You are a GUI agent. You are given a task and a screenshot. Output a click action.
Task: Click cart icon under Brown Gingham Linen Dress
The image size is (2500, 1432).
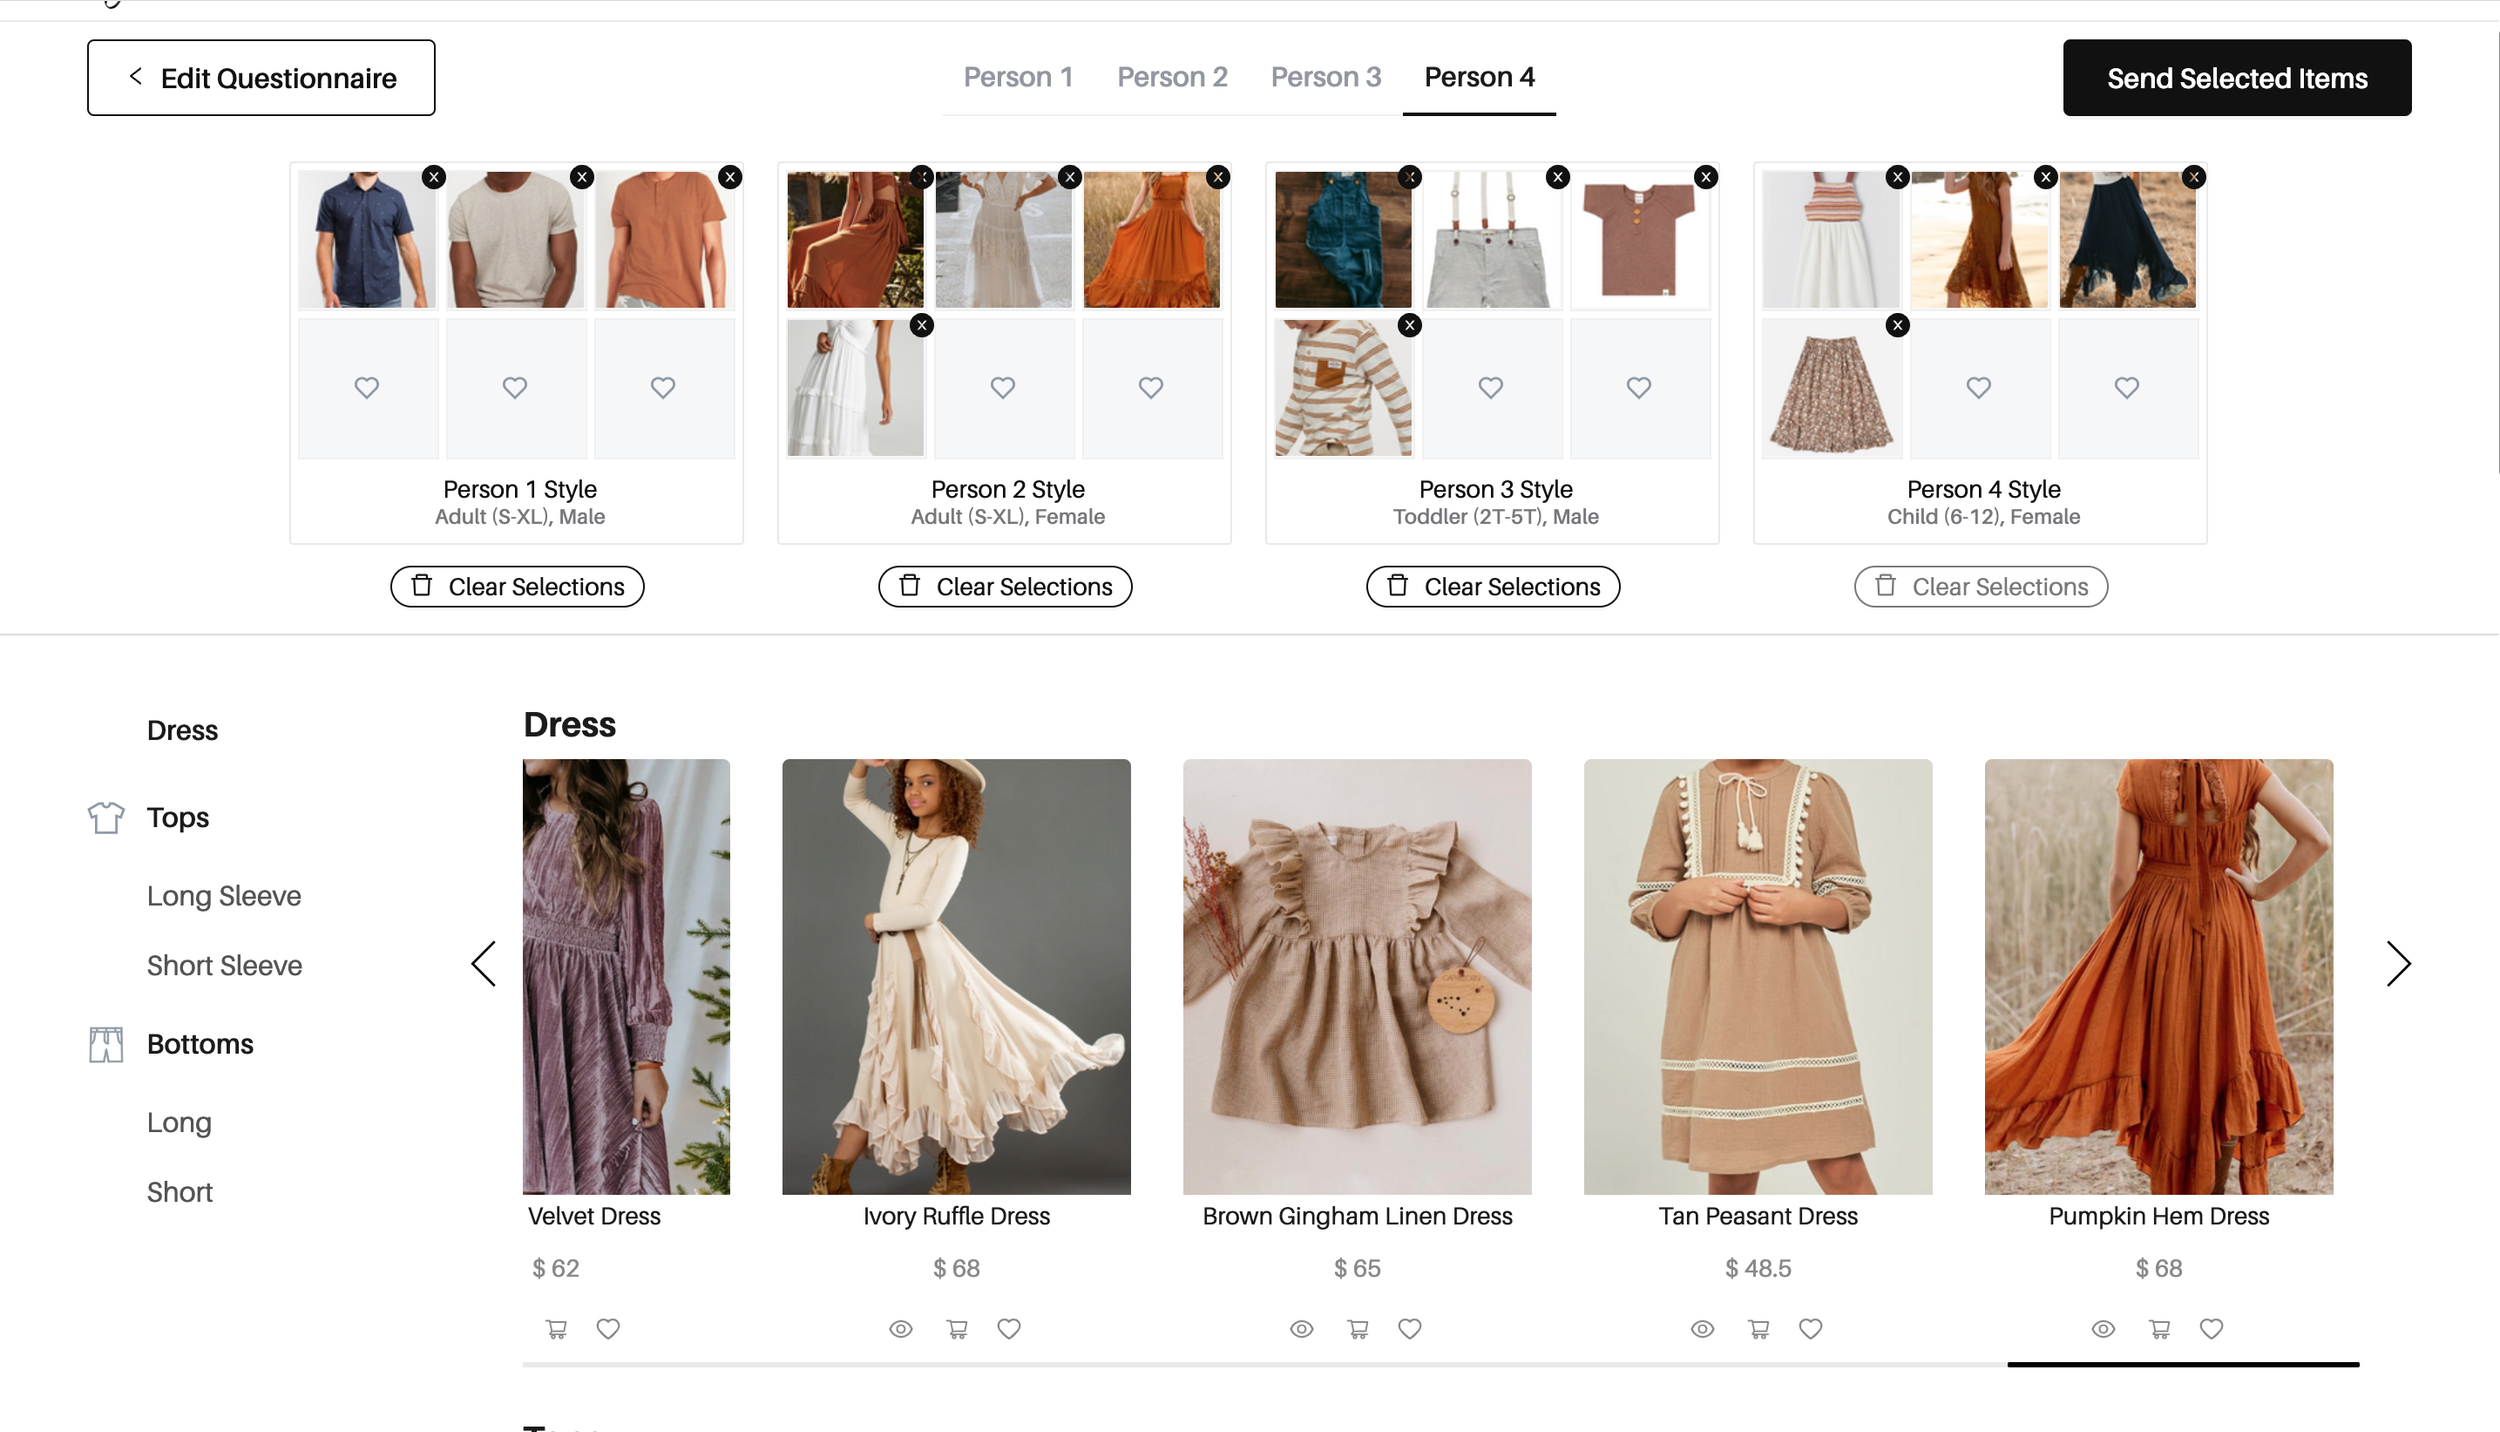point(1357,1329)
